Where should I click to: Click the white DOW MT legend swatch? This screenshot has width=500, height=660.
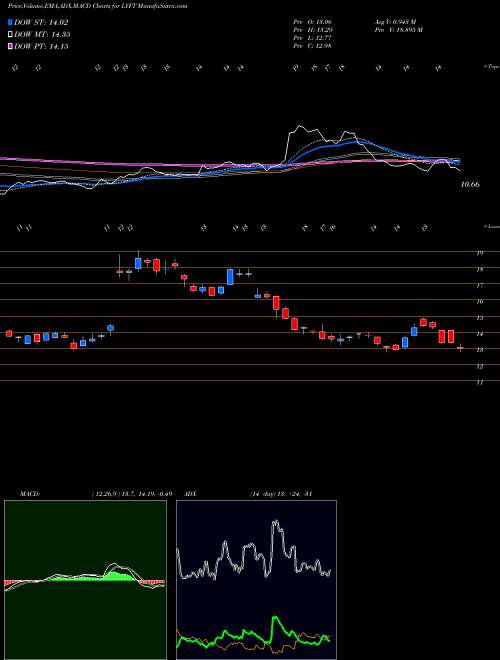pos(10,35)
